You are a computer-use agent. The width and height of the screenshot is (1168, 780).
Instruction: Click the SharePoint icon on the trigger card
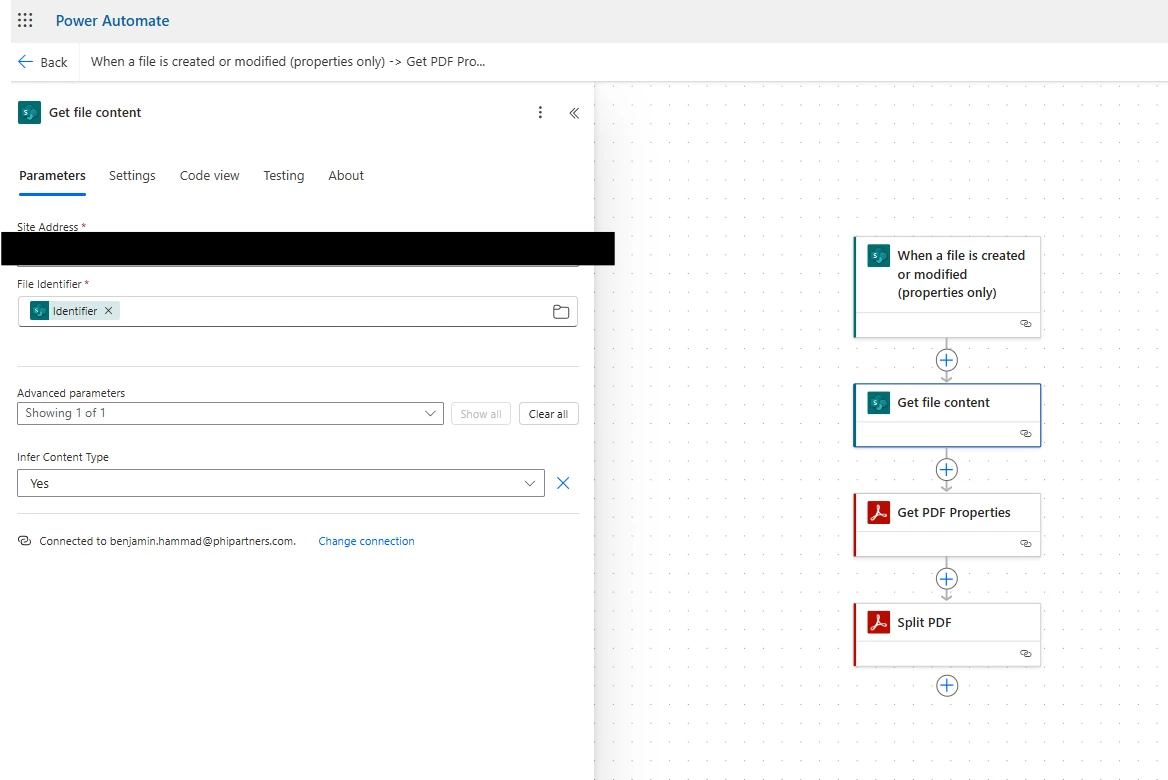click(879, 256)
